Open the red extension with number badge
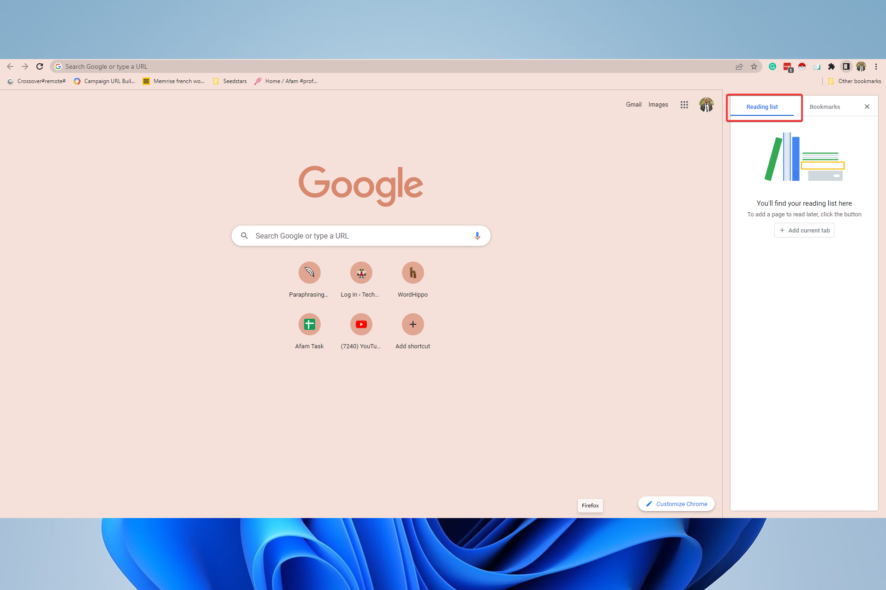The height and width of the screenshot is (590, 886). [788, 67]
